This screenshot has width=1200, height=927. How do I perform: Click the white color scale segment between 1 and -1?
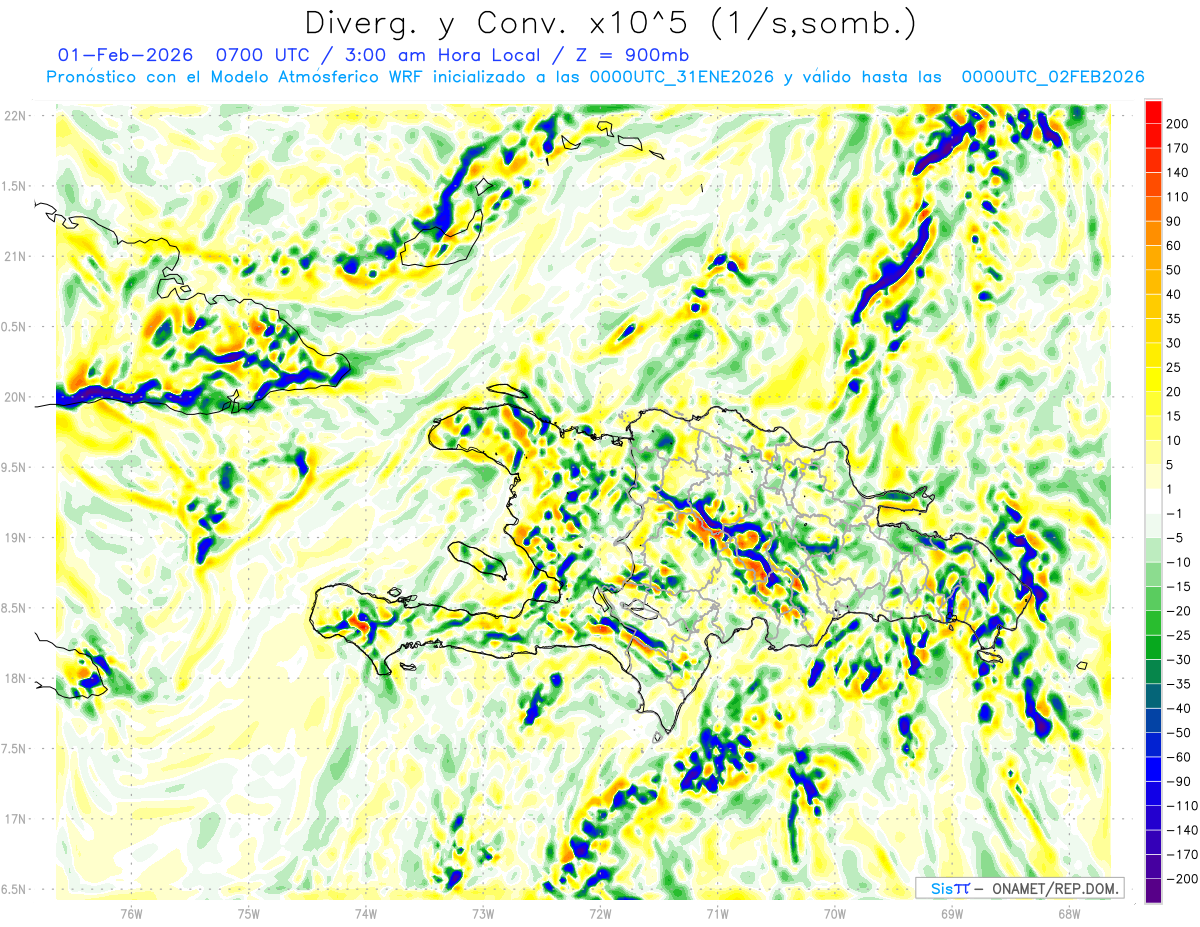coord(1153,501)
